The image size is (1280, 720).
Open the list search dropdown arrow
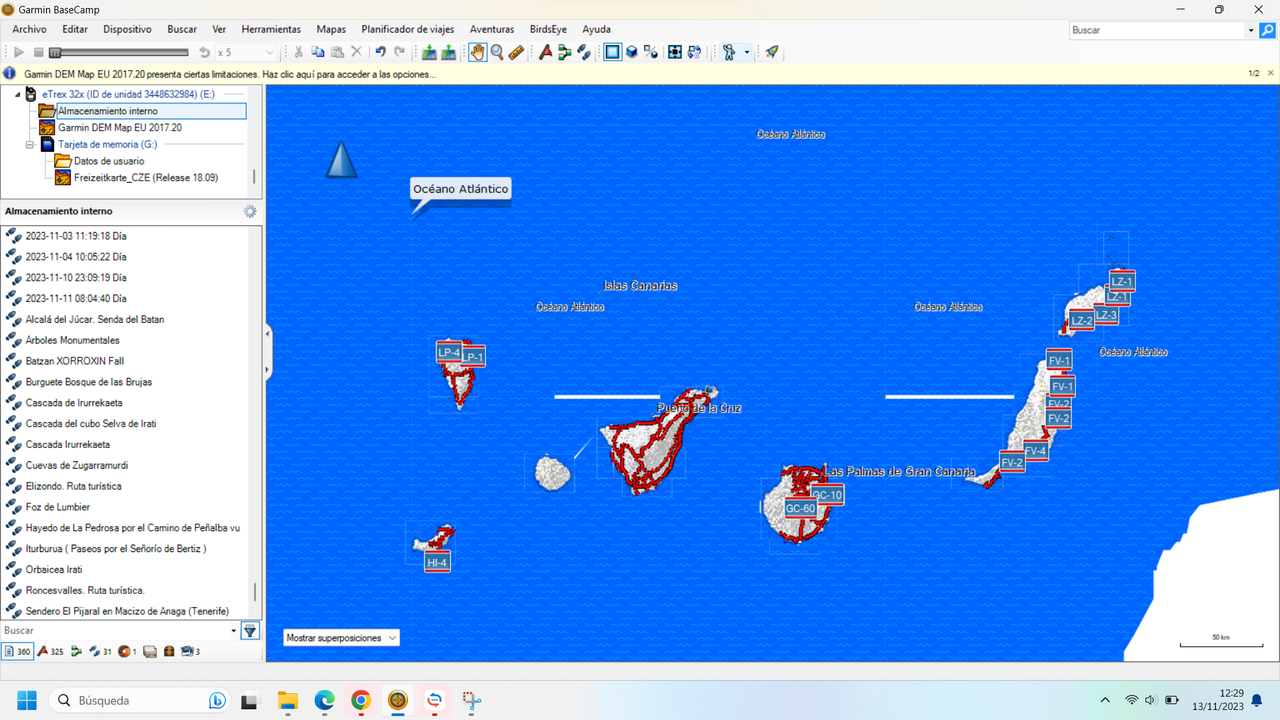point(234,631)
